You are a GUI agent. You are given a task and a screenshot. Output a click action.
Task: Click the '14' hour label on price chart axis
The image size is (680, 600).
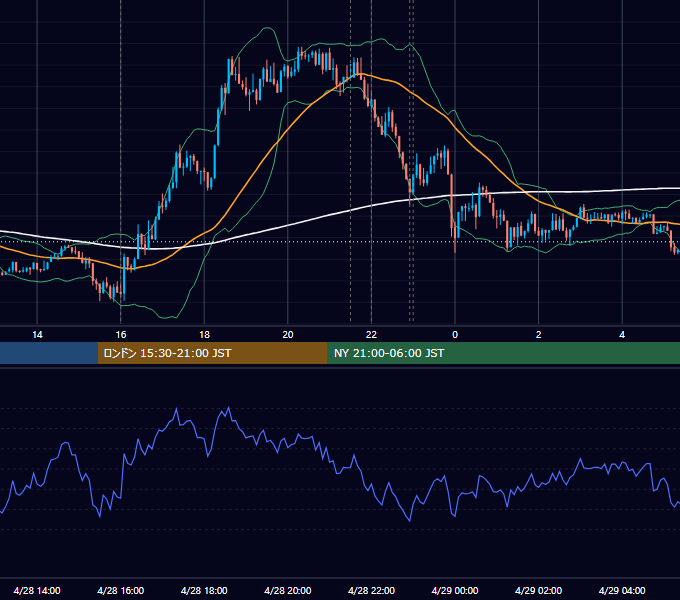[37, 335]
